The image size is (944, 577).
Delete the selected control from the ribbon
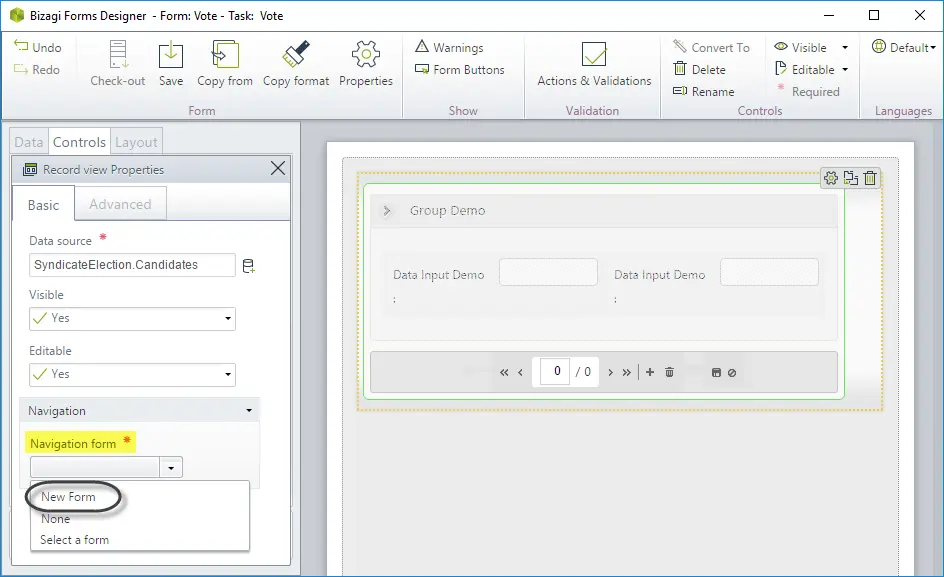(700, 69)
